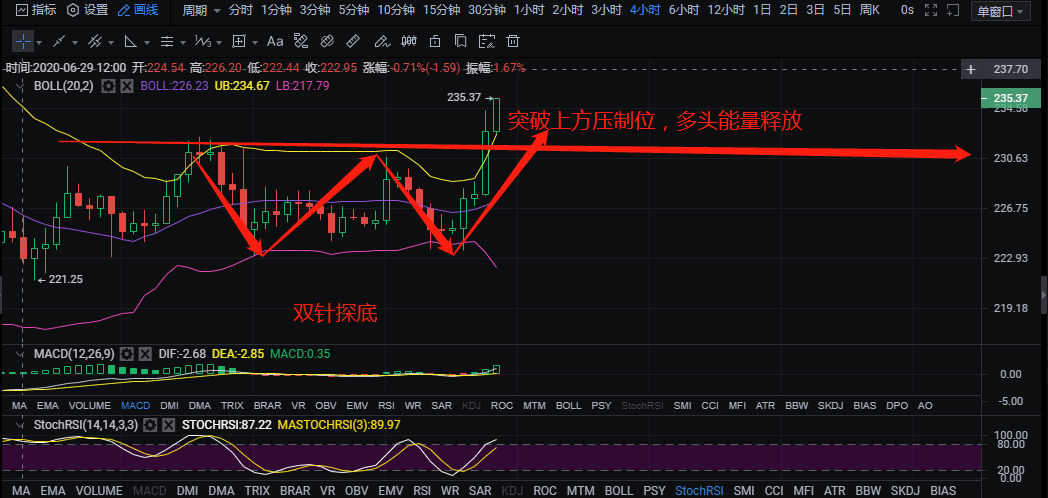Select the ruler measuring tool

[352, 42]
